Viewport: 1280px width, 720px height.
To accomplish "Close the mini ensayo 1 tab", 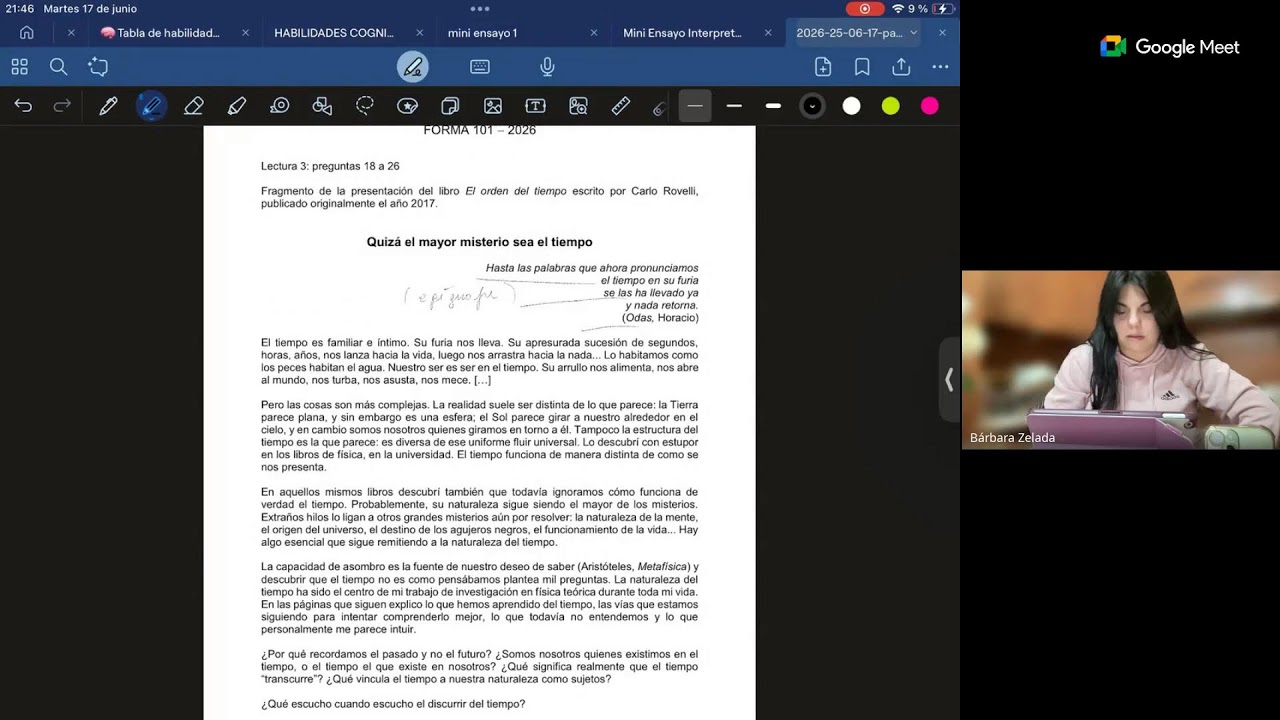I will click(x=593, y=33).
